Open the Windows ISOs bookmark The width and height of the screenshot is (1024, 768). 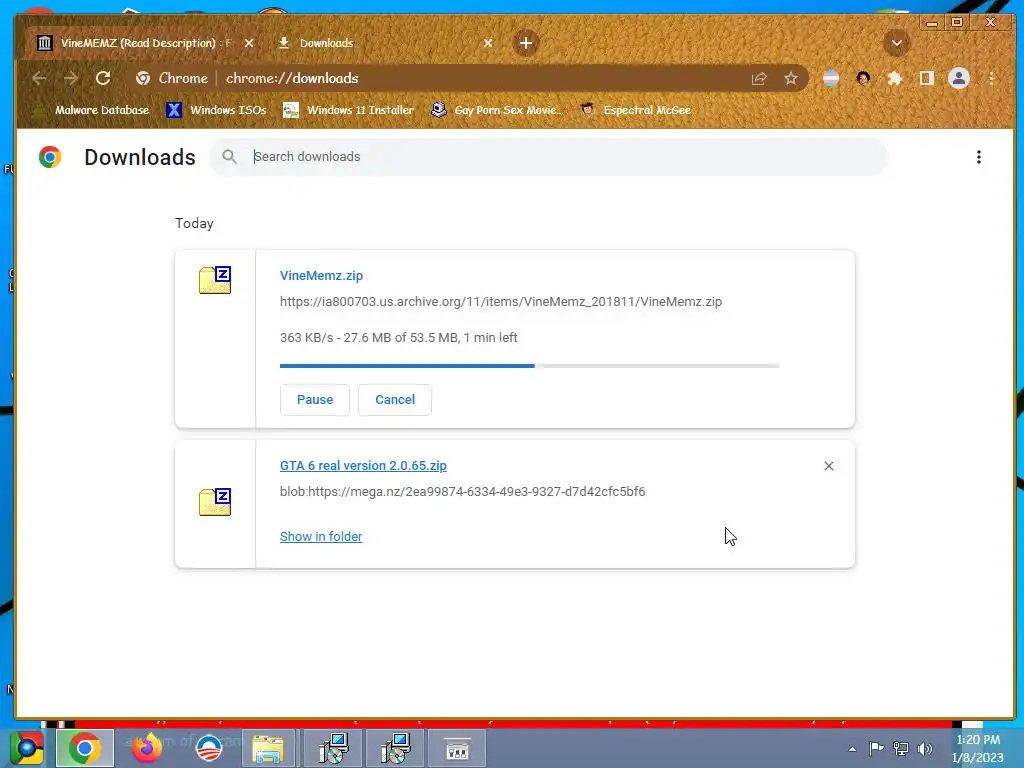(x=217, y=110)
